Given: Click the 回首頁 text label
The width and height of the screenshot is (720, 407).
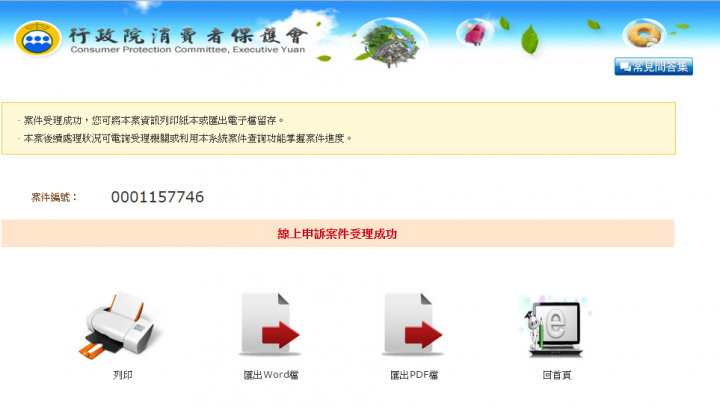Looking at the screenshot, I should (557, 375).
